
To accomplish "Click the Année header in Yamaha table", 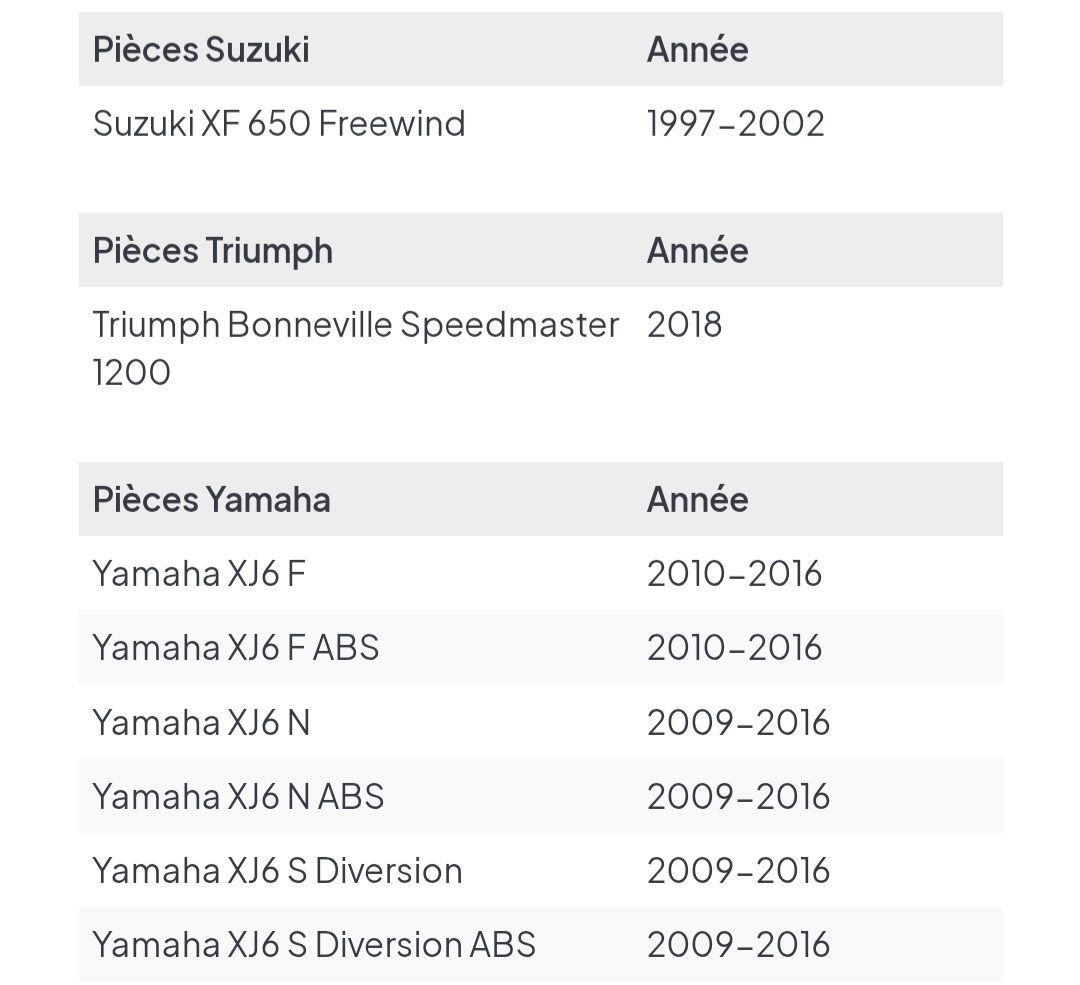I will [x=697, y=499].
